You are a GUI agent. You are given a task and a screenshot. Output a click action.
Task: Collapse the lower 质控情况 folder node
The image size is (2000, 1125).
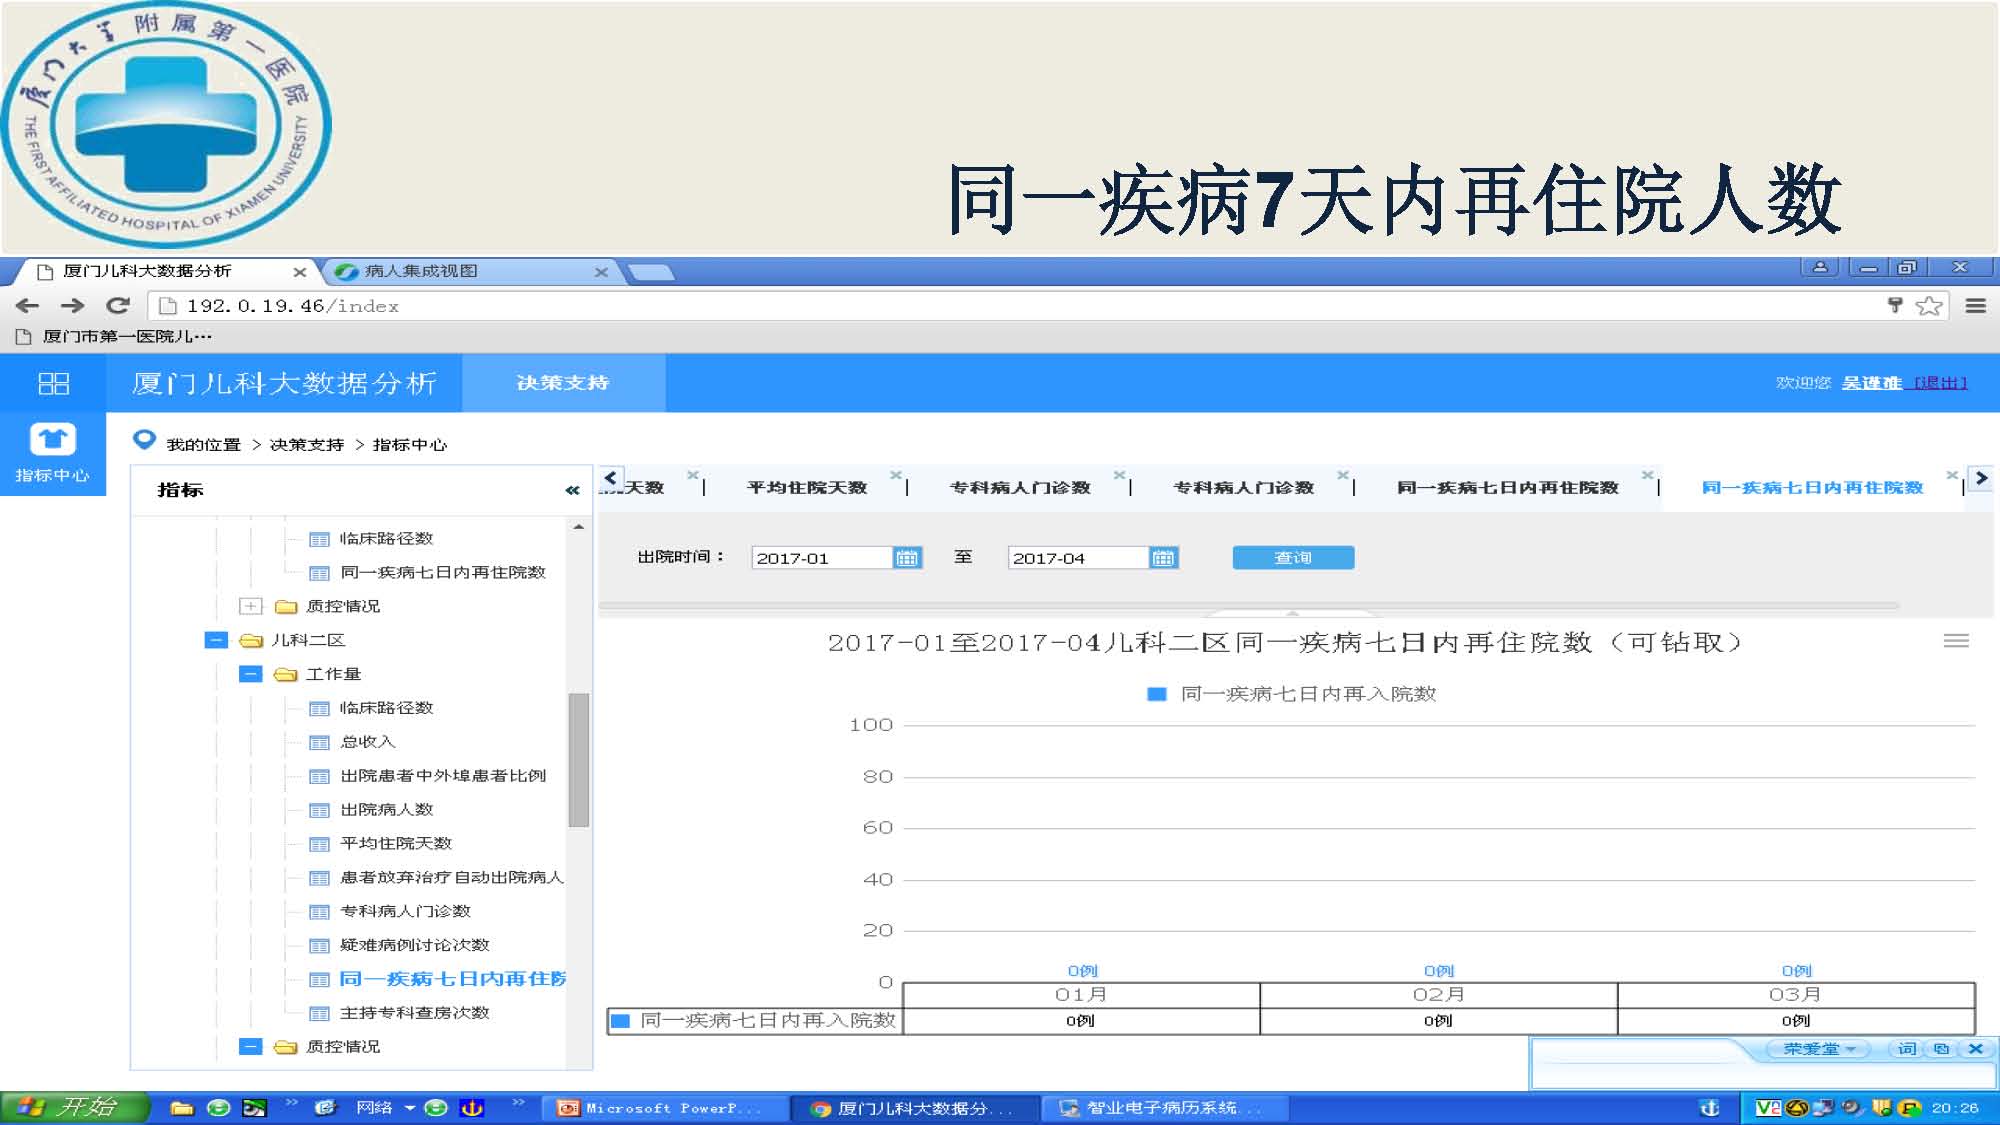250,1047
